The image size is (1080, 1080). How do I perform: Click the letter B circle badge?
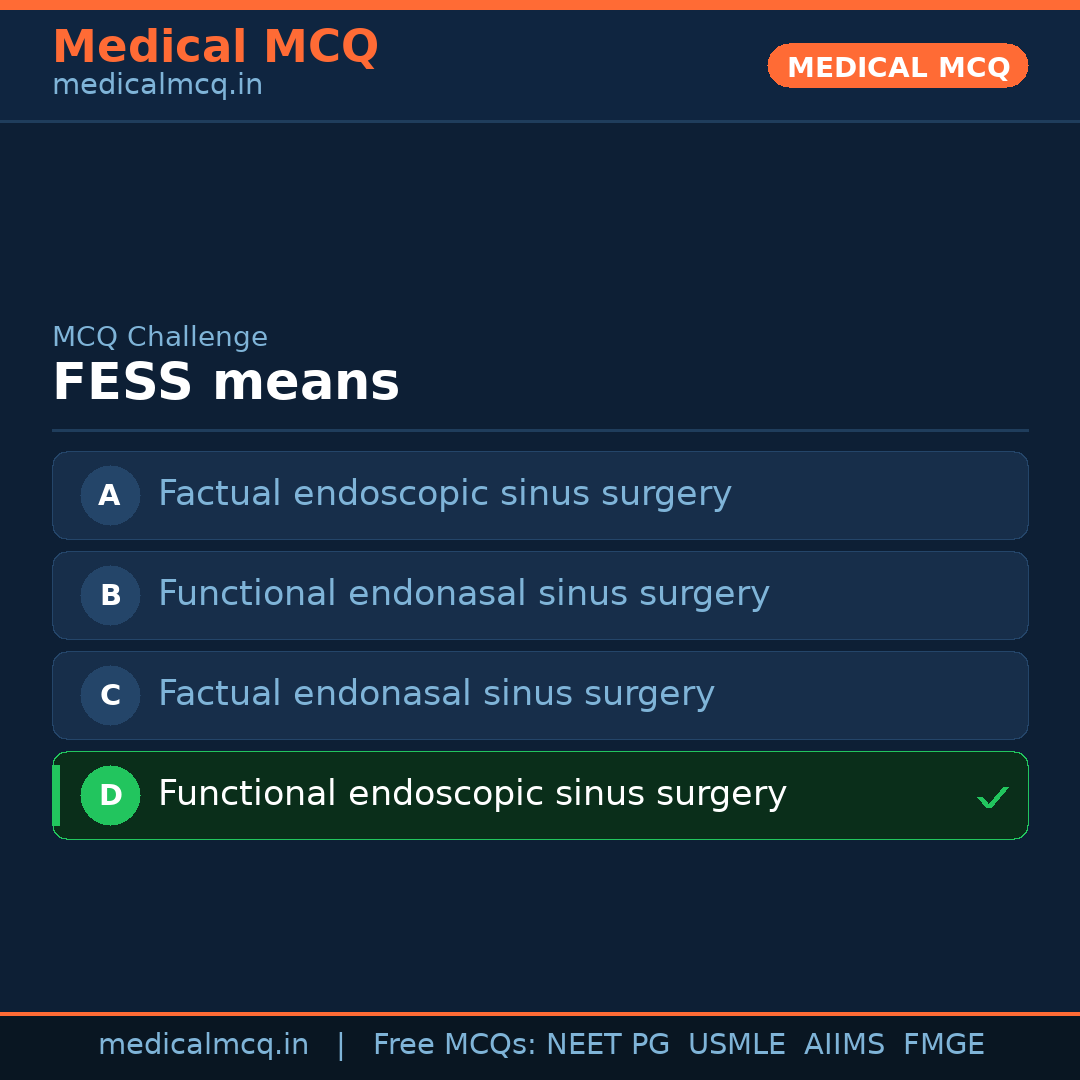point(110,595)
